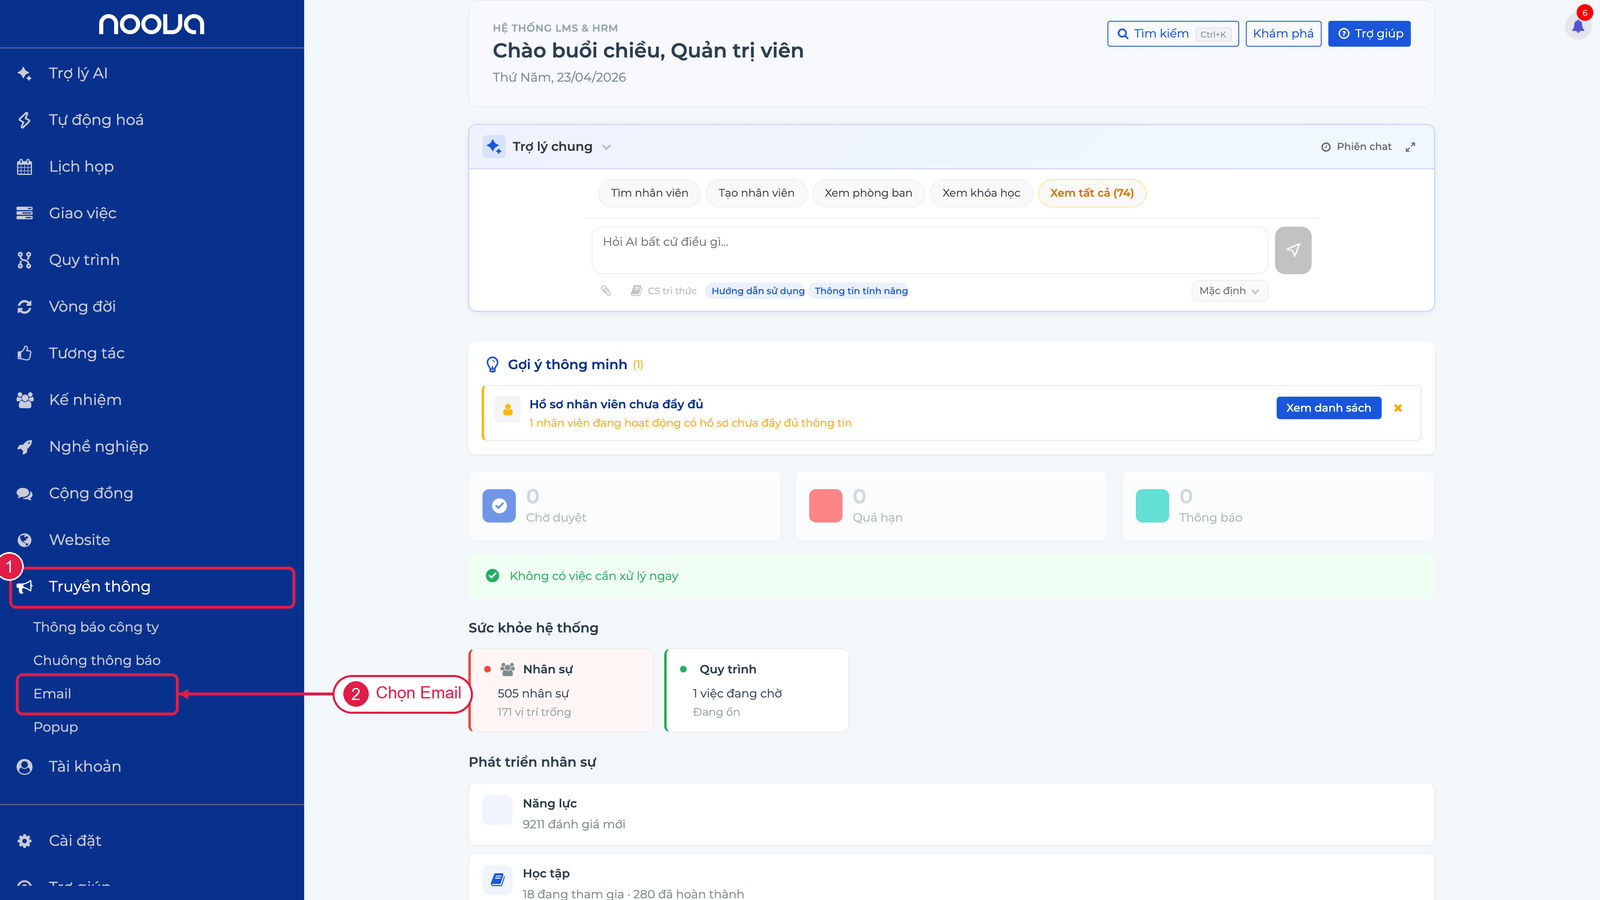The height and width of the screenshot is (900, 1600).
Task: Click the Trợ lý AI sparkle icon
Action: (25, 73)
